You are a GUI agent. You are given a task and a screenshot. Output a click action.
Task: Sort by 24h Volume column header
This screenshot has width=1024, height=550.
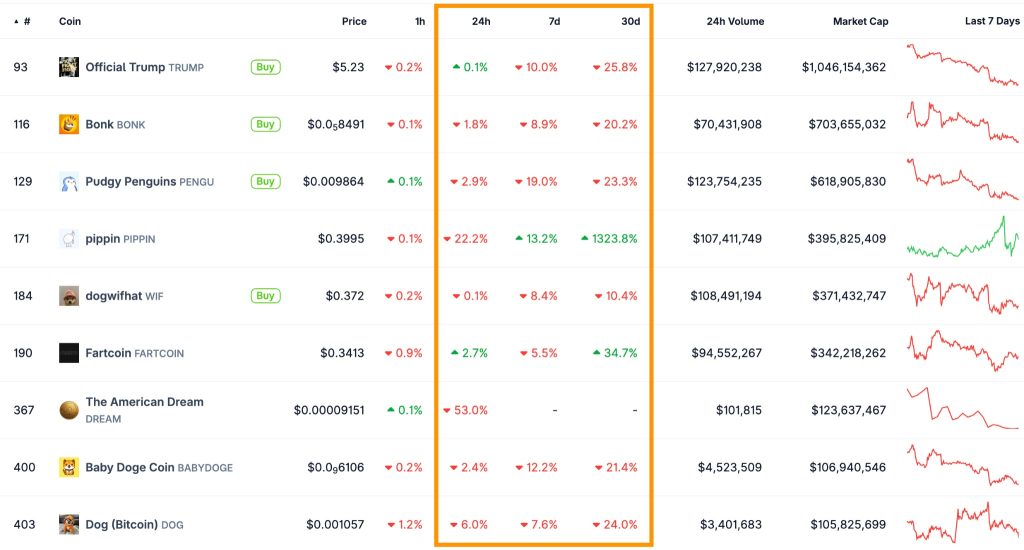click(x=734, y=21)
